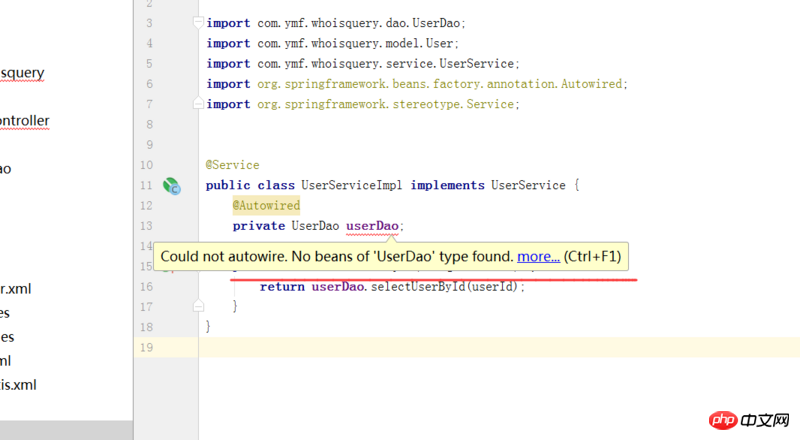The width and height of the screenshot is (800, 440).
Task: Click the fold end marker on line 17
Action: tap(198, 306)
